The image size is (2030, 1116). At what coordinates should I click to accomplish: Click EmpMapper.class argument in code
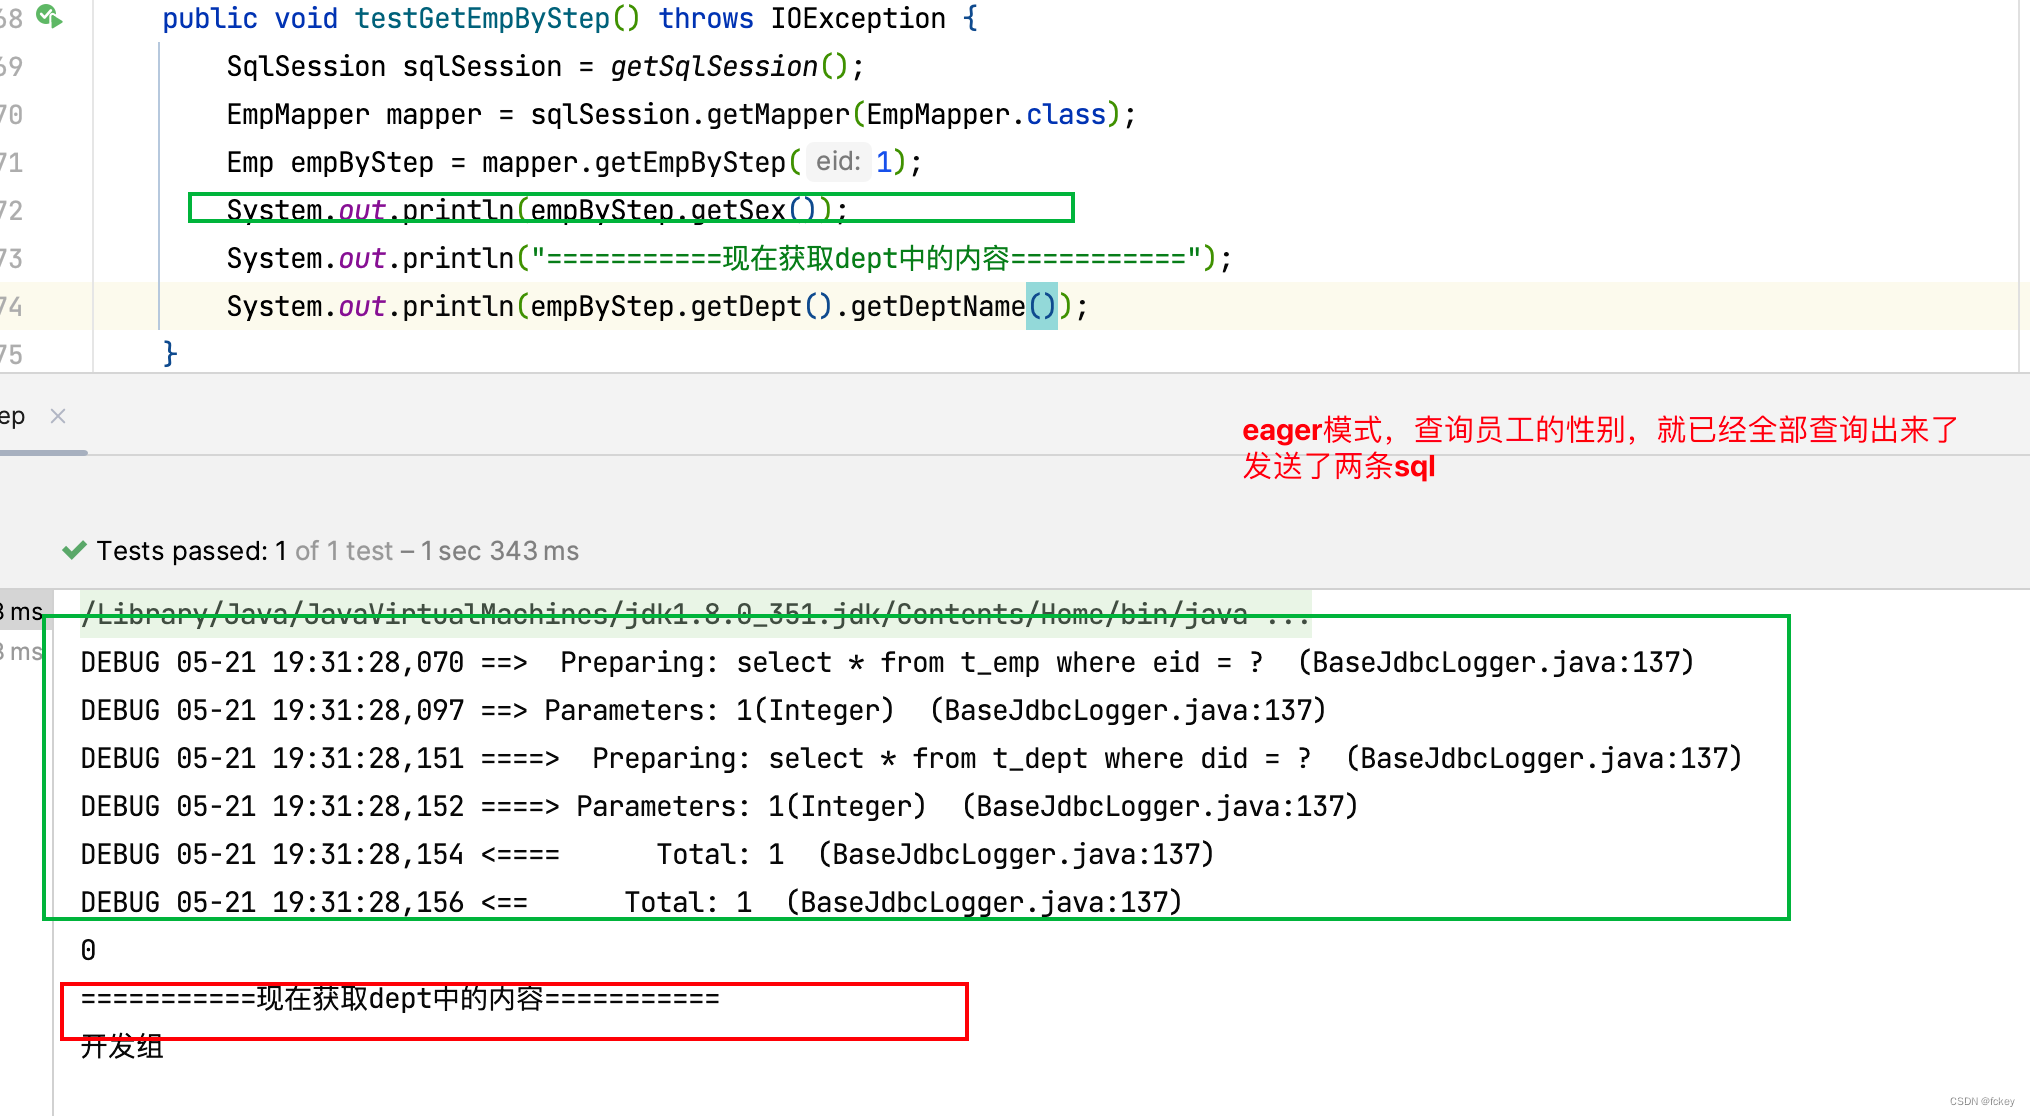tap(986, 114)
